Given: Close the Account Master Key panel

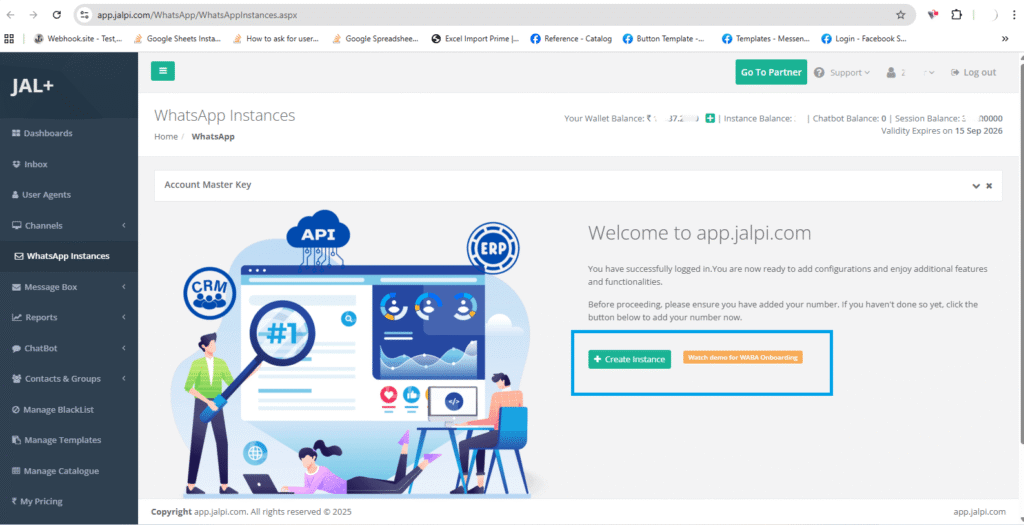Looking at the screenshot, I should (x=989, y=186).
